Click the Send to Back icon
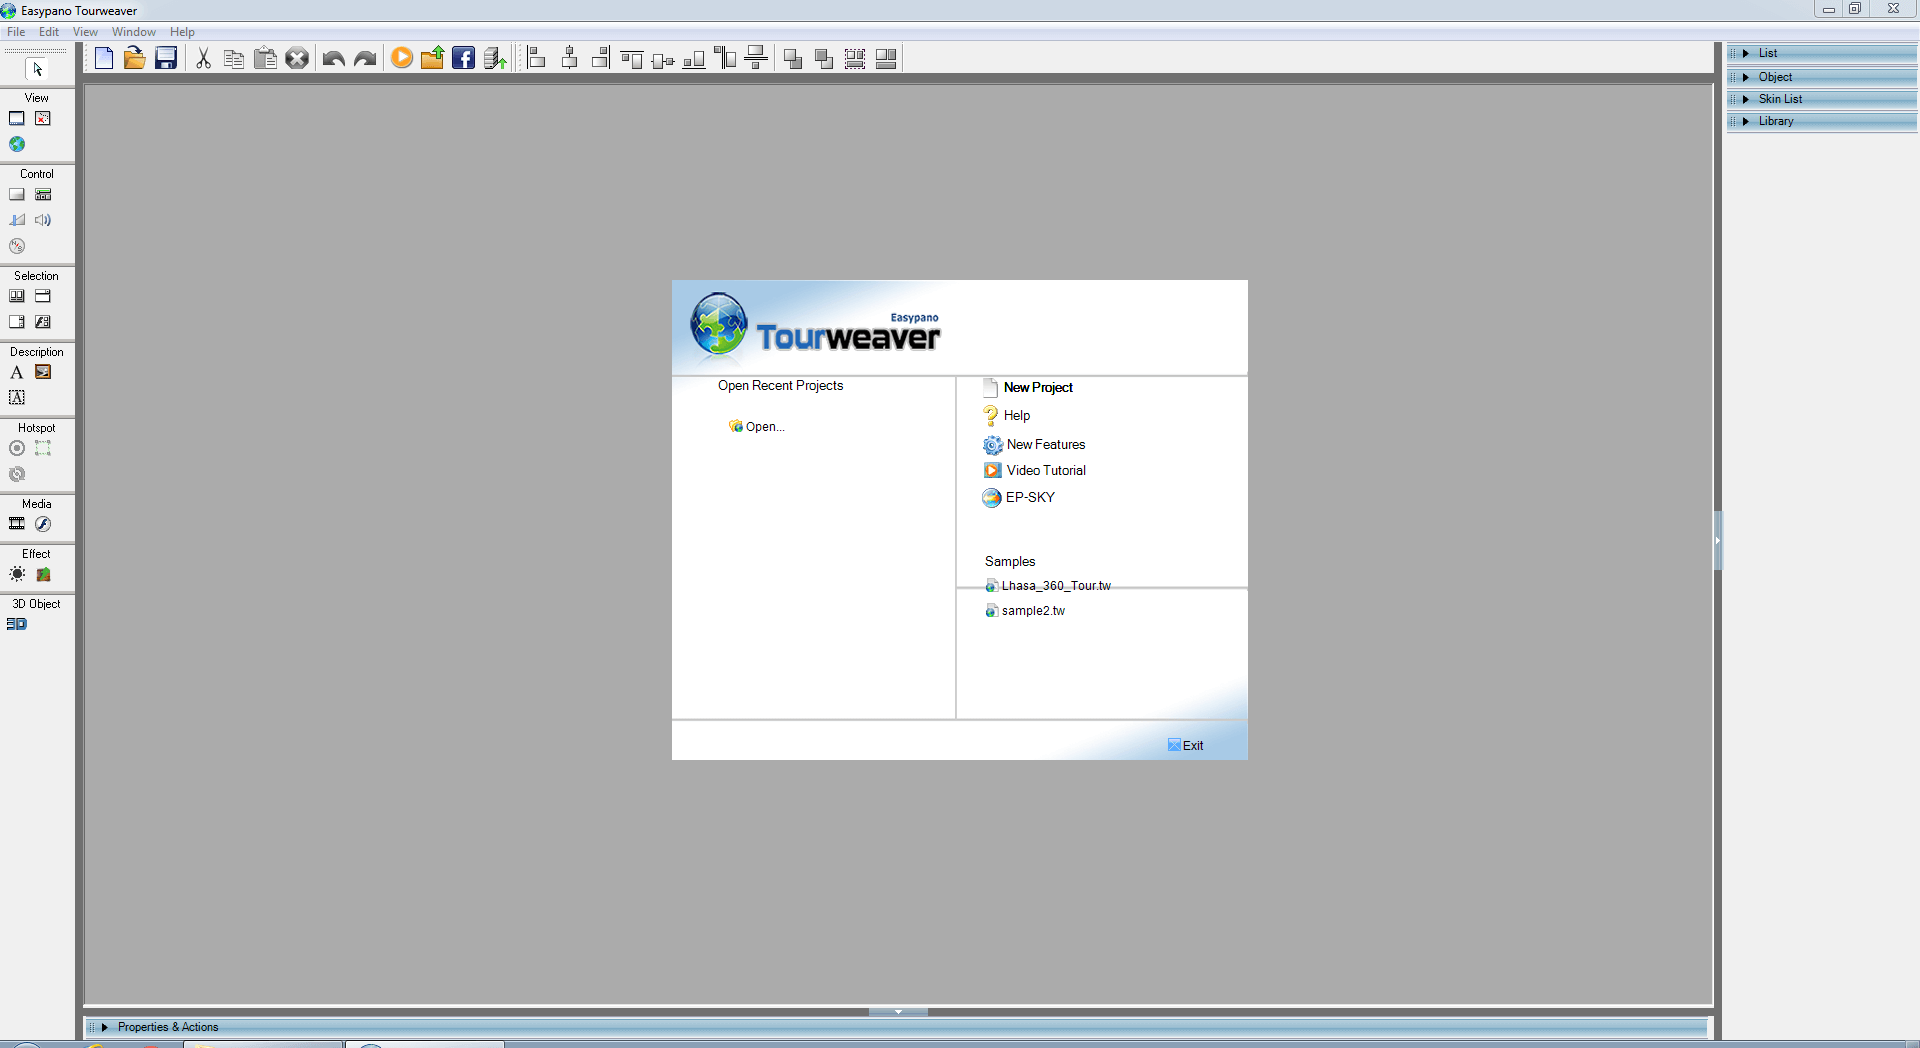 tap(824, 58)
